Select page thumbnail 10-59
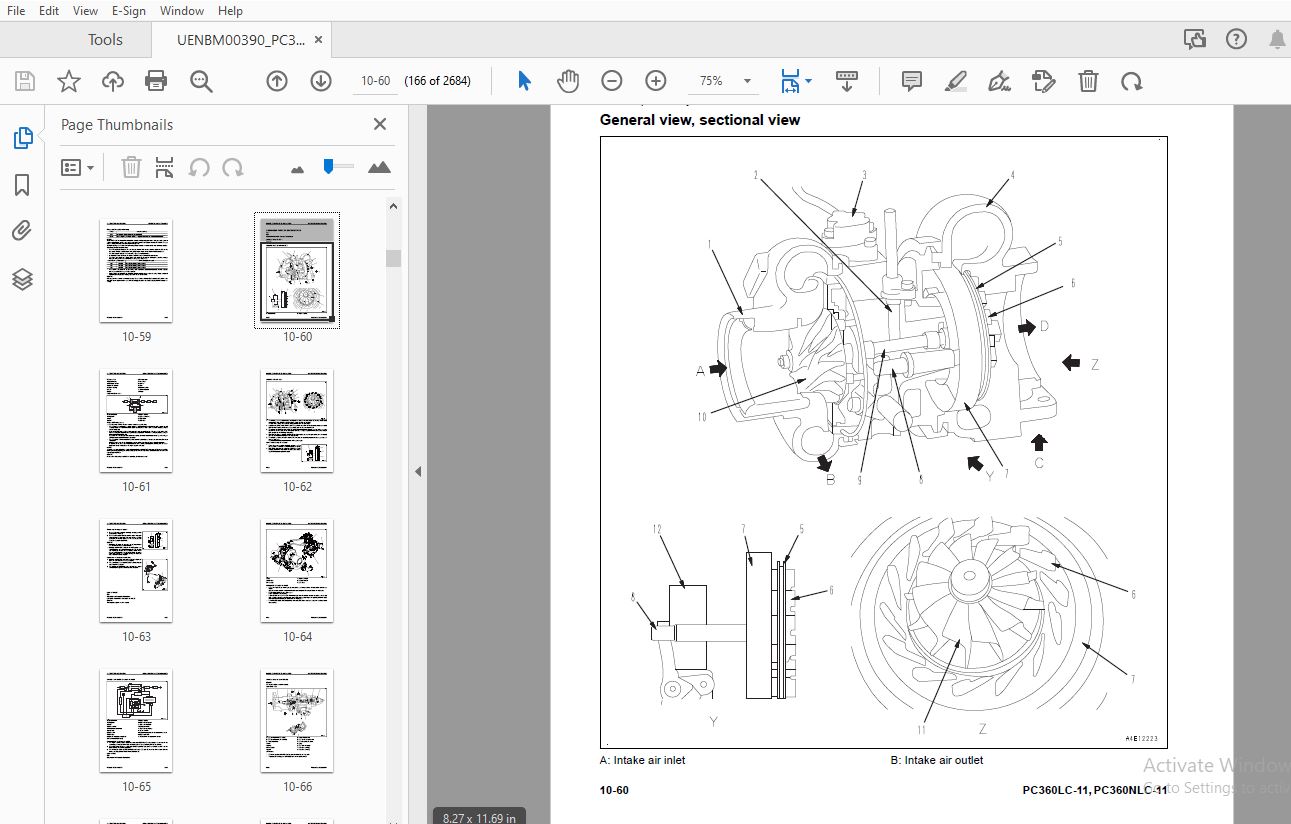 [136, 271]
